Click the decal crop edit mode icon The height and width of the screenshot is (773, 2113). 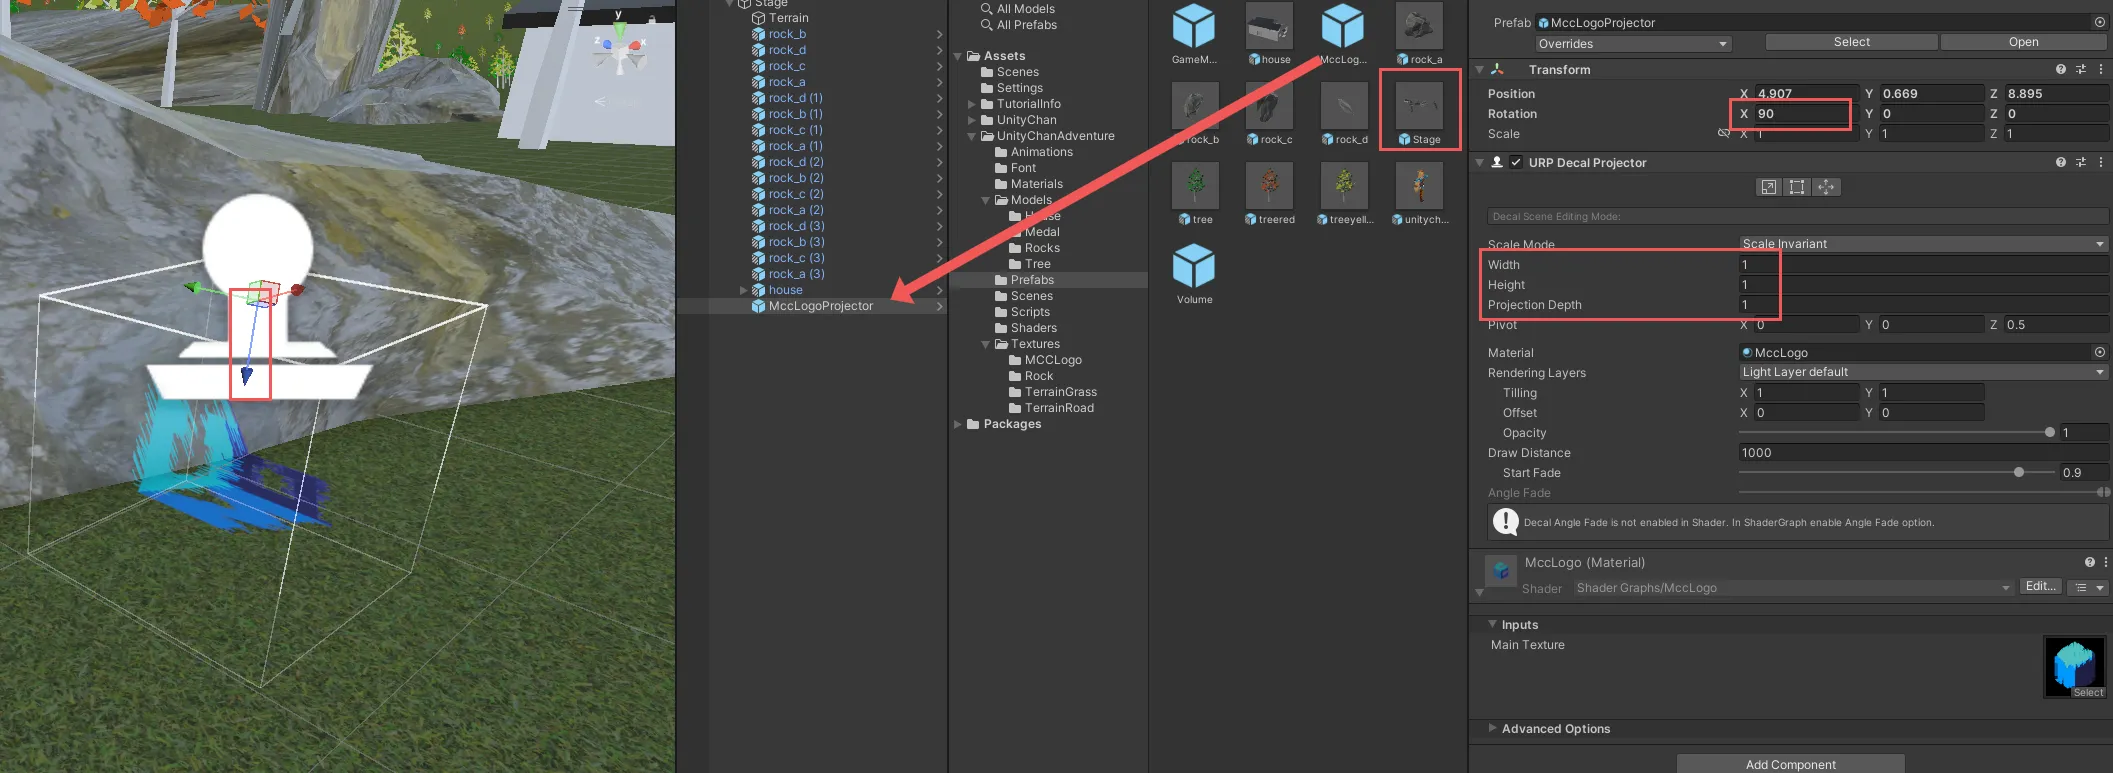[x=1797, y=187]
